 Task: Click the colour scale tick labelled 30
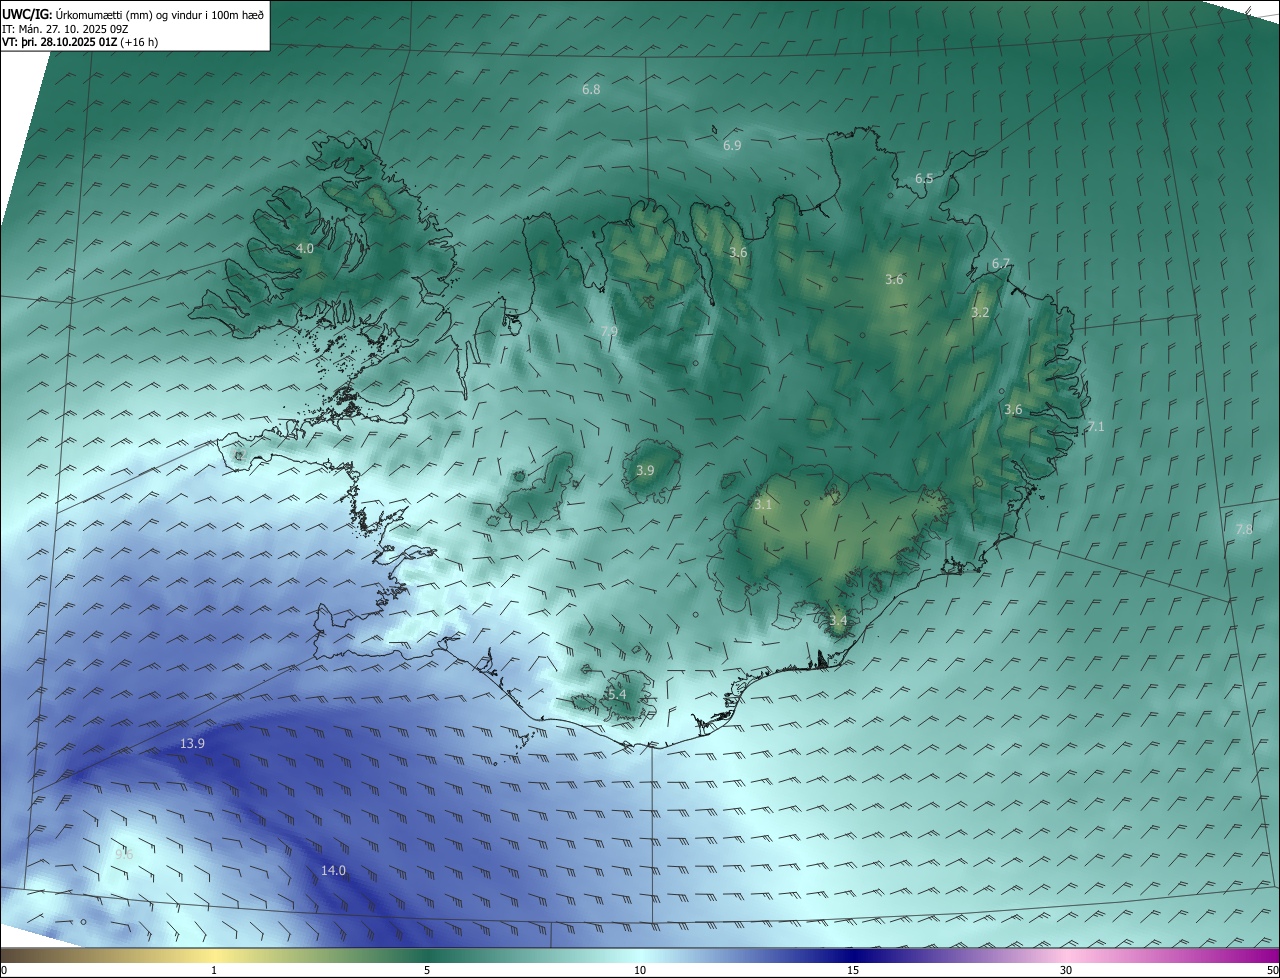[1066, 970]
